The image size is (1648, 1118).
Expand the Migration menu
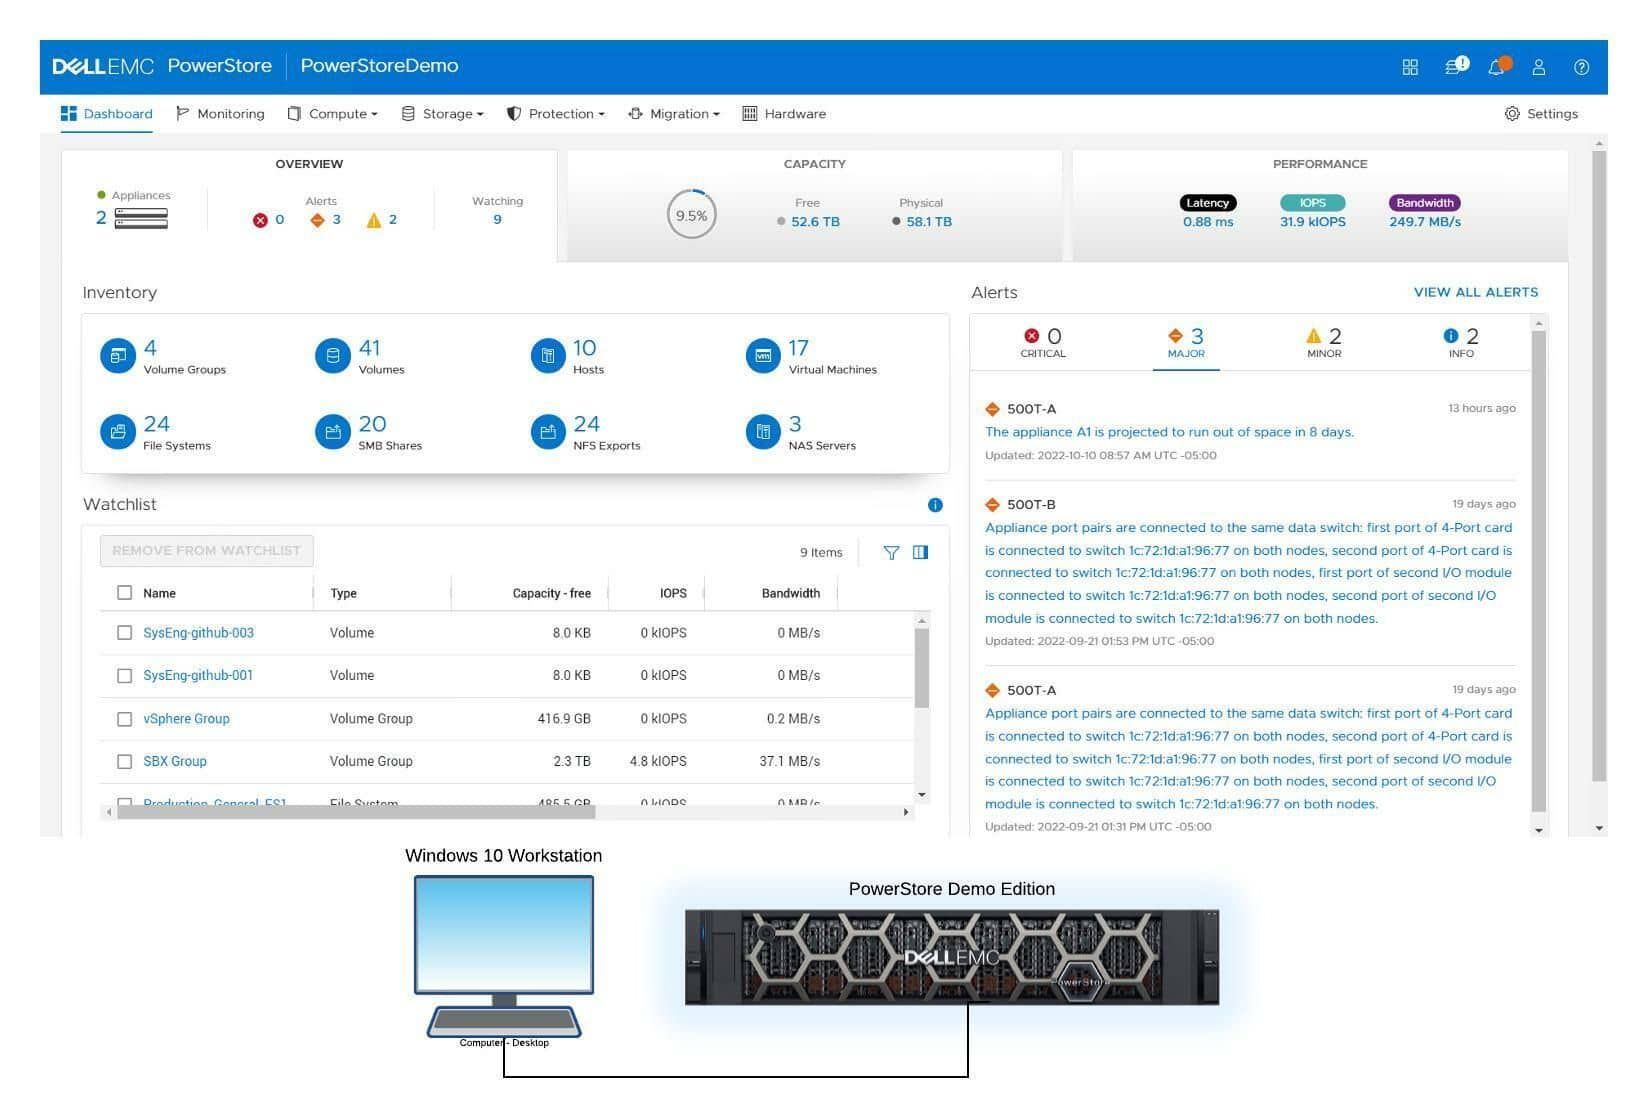tap(674, 114)
